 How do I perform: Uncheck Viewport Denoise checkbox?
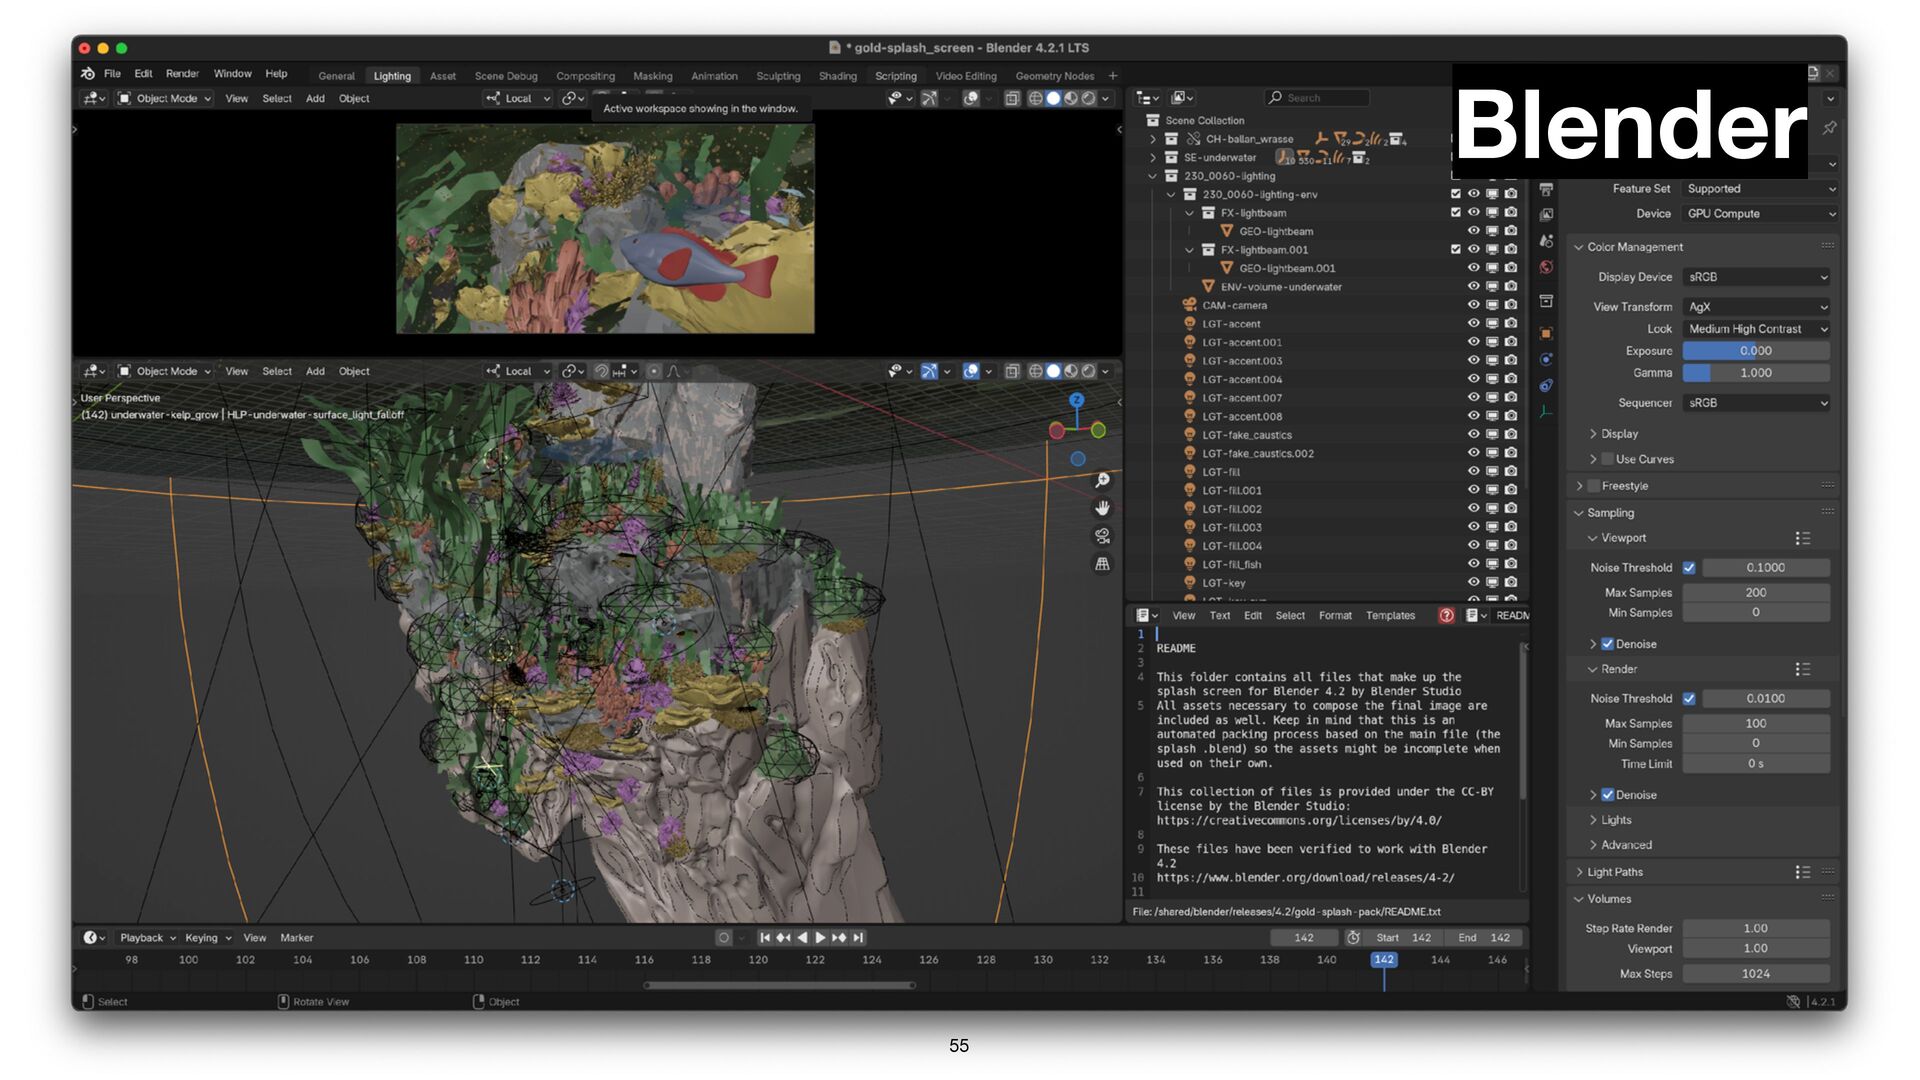(x=1608, y=645)
